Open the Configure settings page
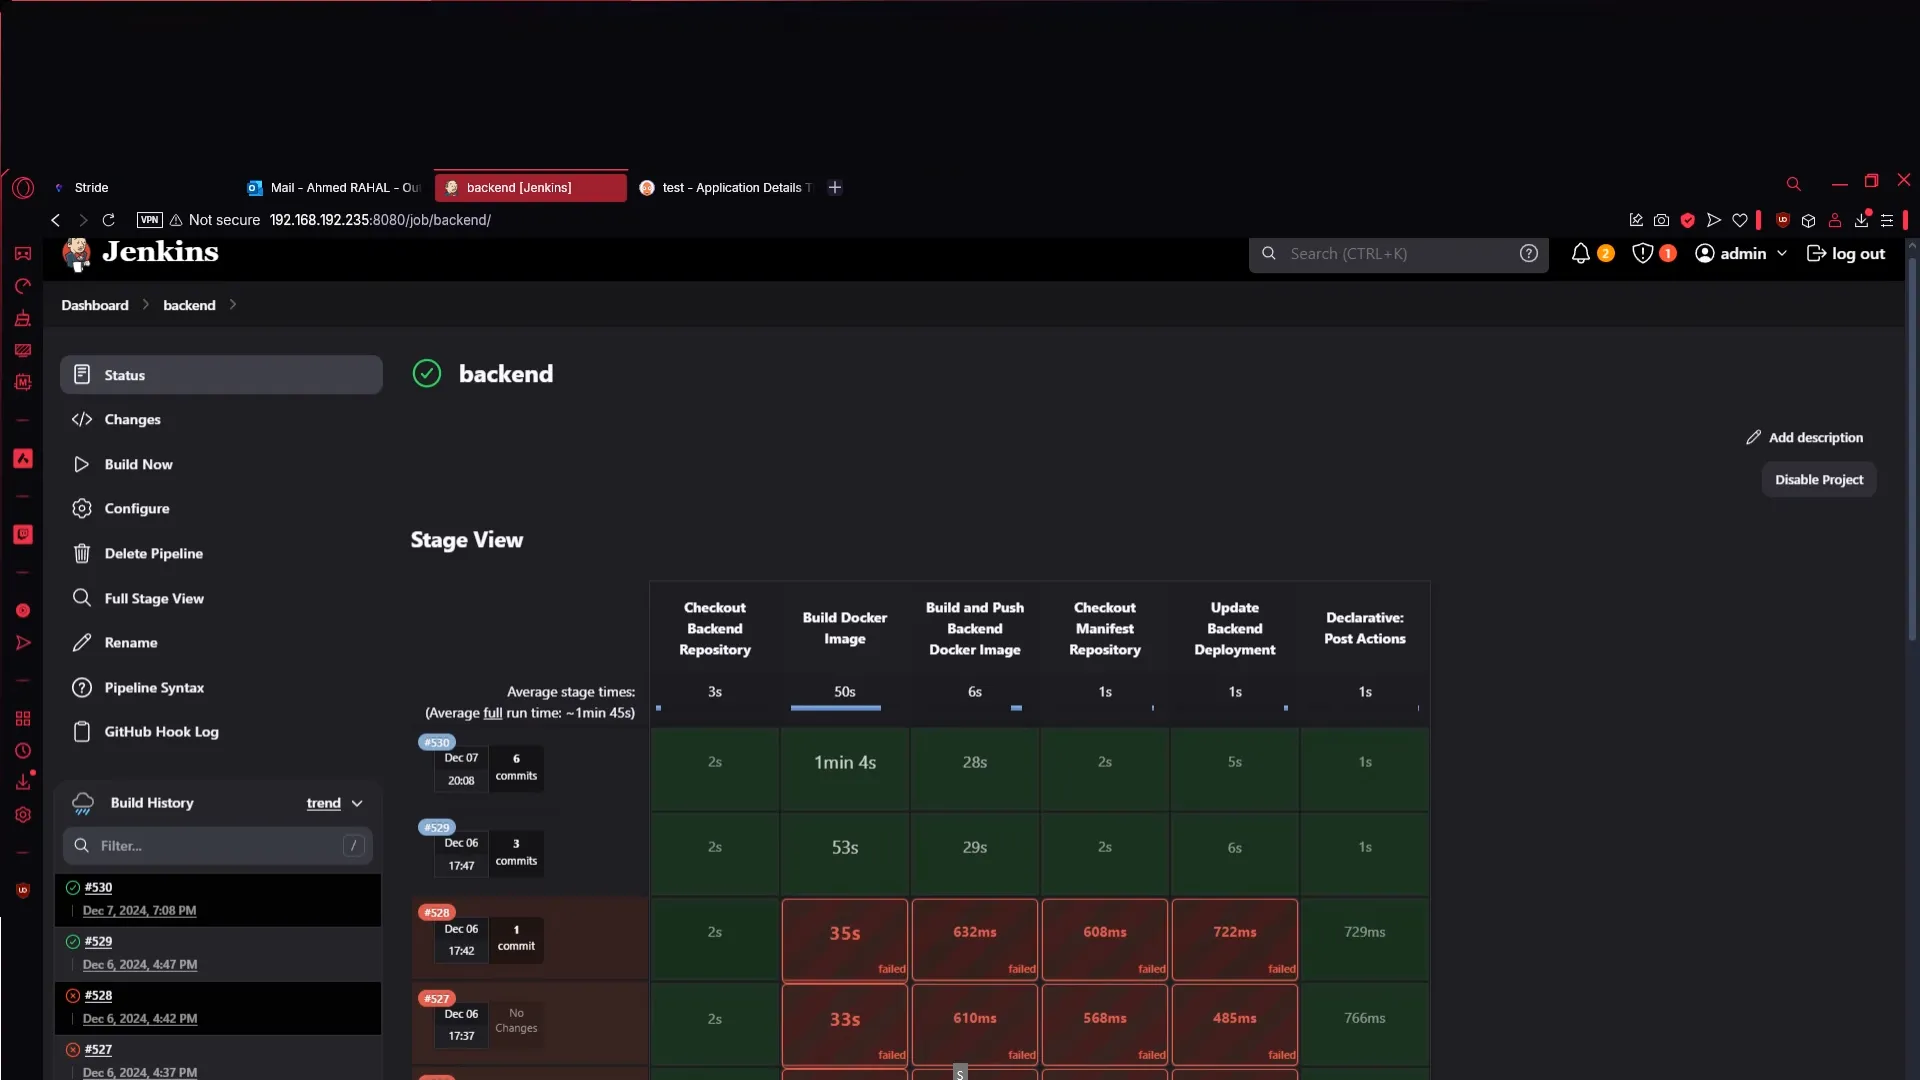Viewport: 1920px width, 1080px height. click(x=137, y=508)
